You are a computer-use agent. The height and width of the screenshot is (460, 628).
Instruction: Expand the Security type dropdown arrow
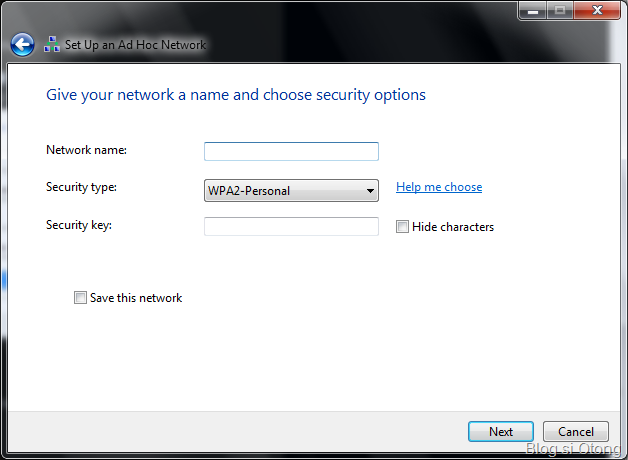tap(370, 191)
